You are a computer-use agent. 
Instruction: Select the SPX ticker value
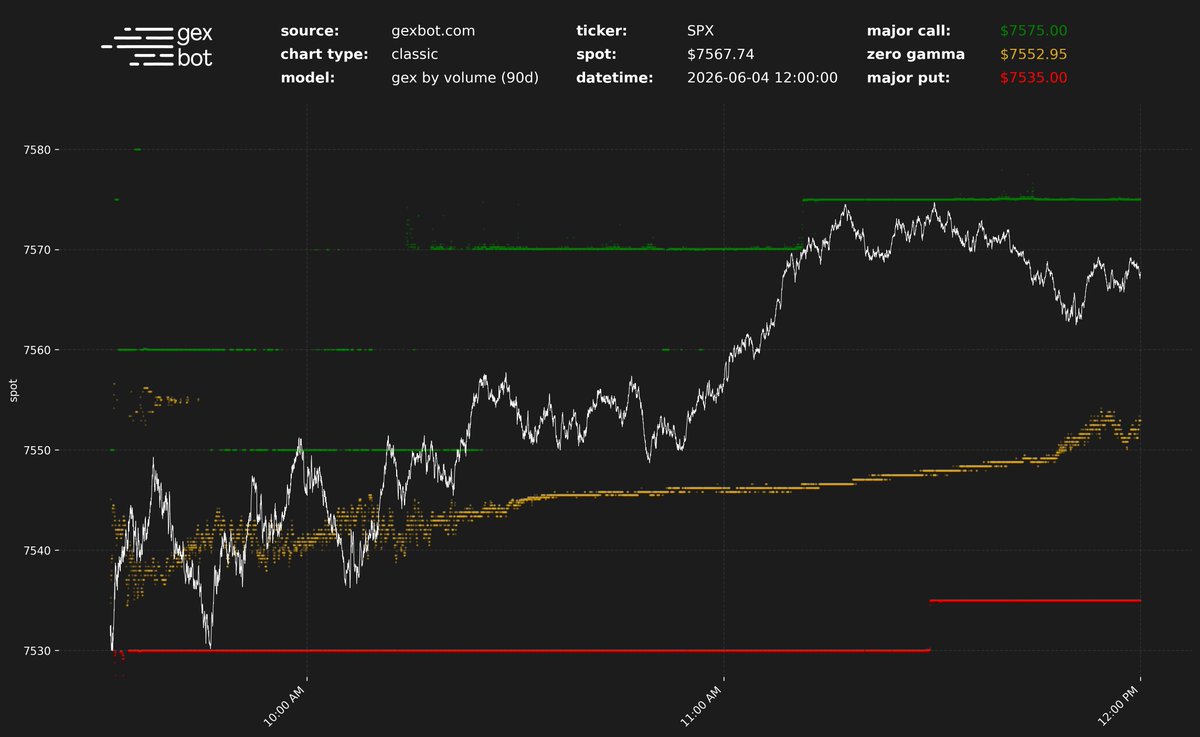701,31
